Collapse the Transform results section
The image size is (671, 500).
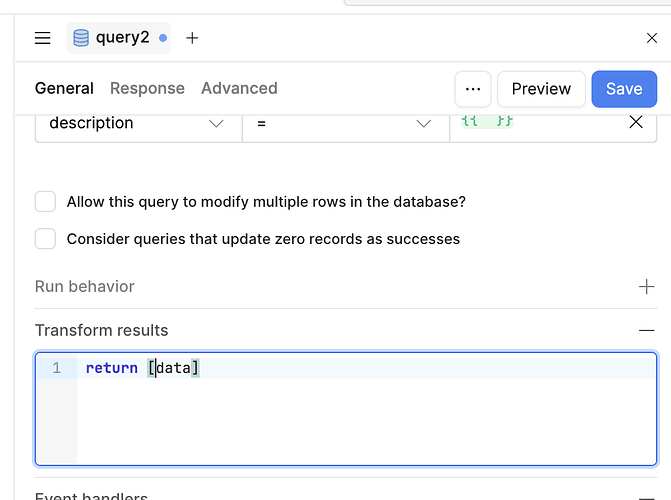click(646, 330)
